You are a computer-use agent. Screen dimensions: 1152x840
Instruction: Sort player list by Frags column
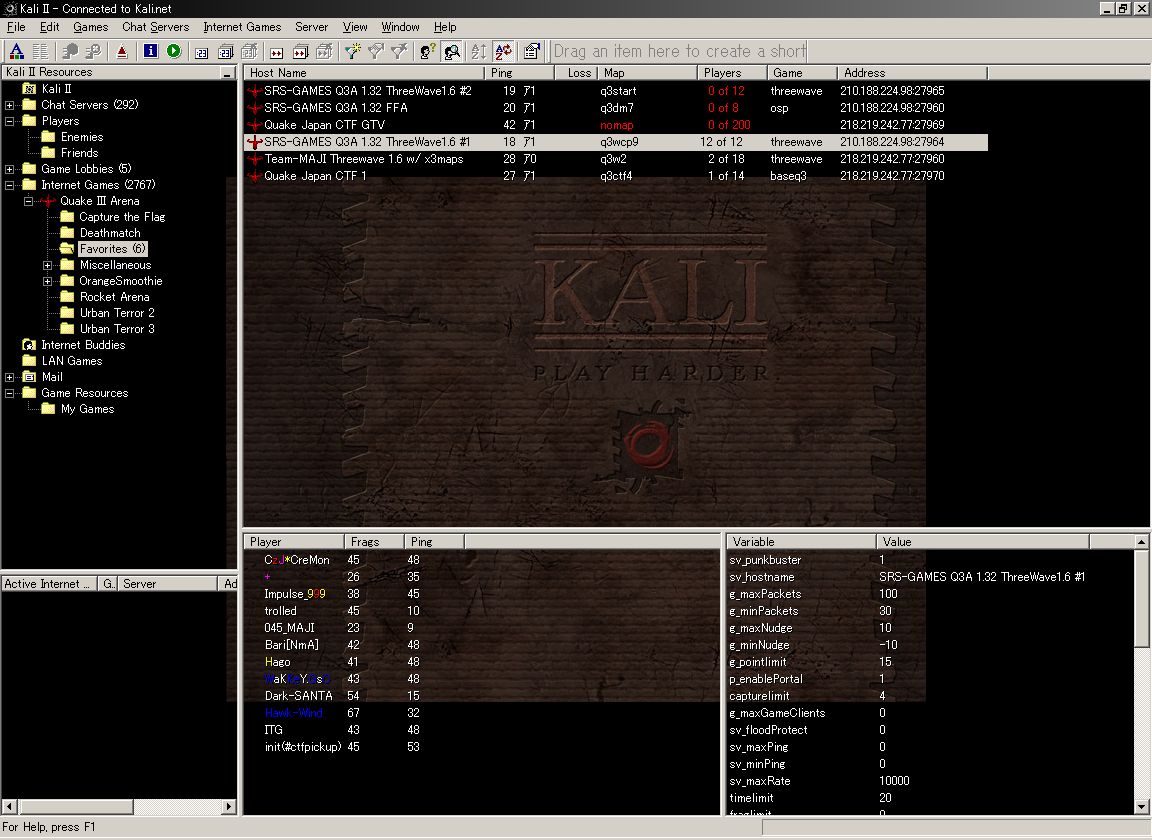(374, 542)
